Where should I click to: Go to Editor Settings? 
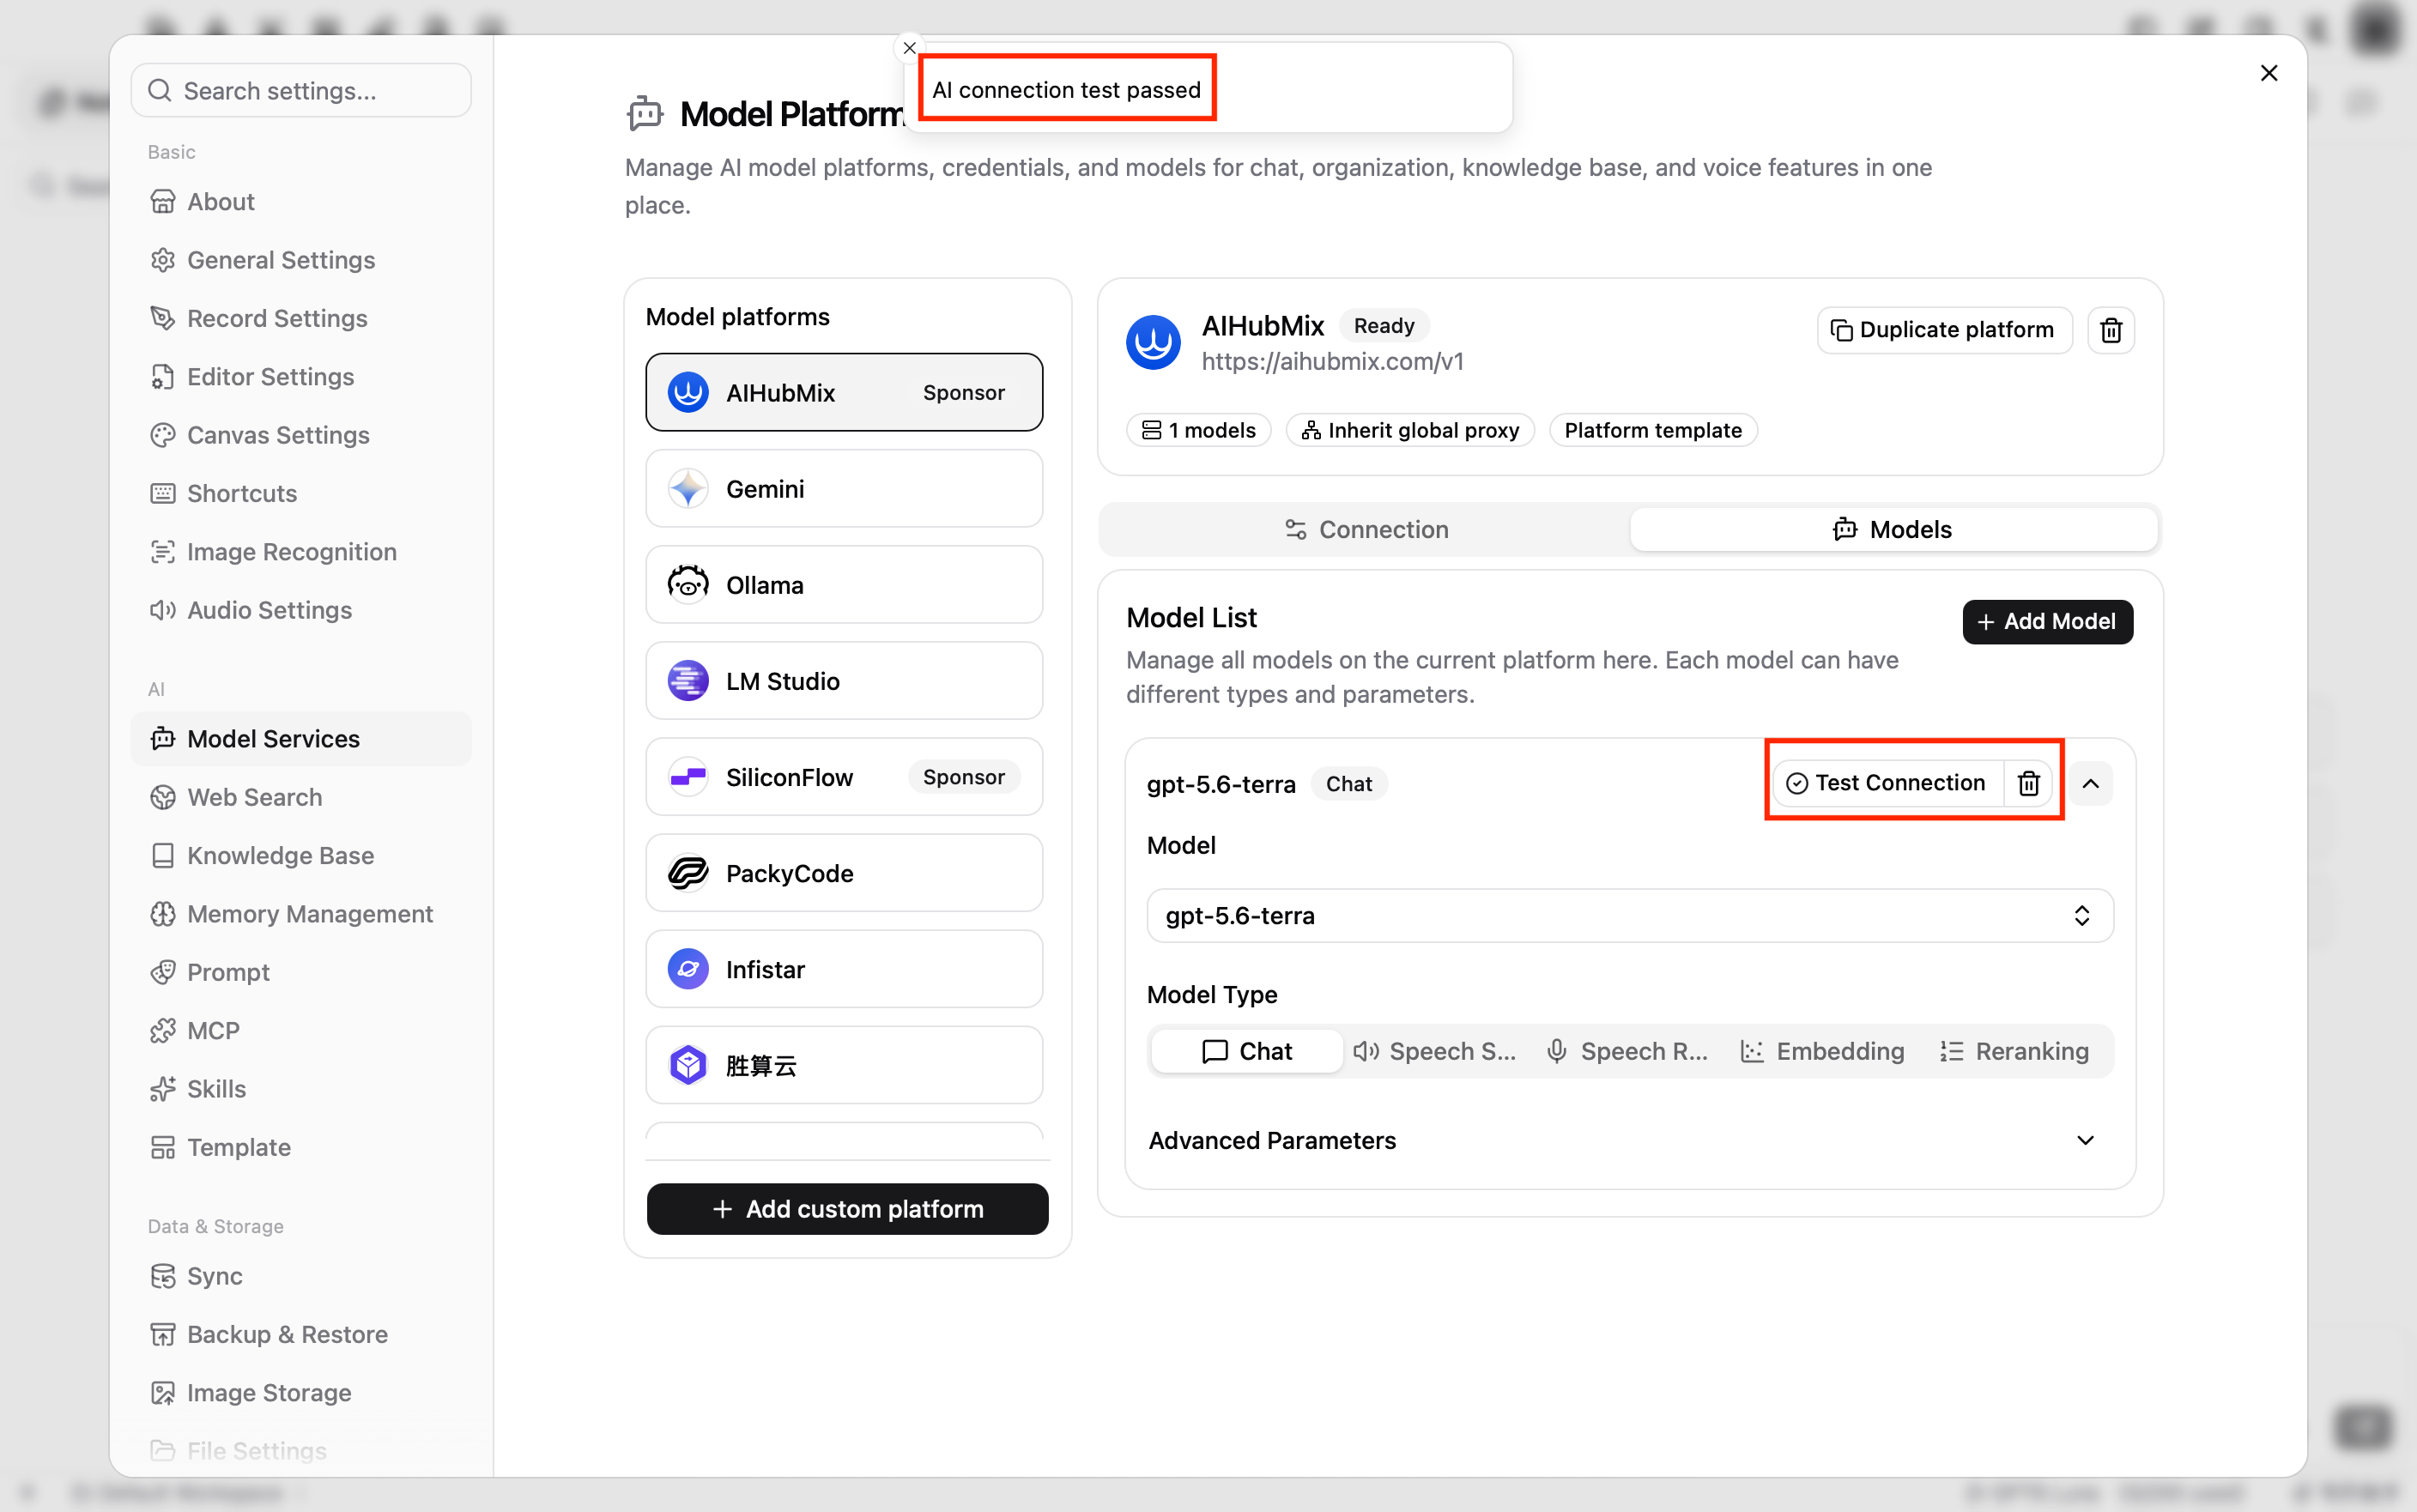(x=300, y=377)
